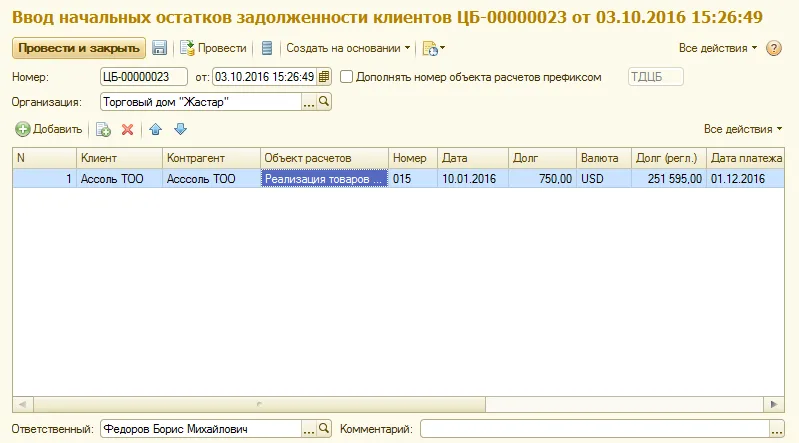The width and height of the screenshot is (799, 443).
Task: Open the reports icon dropdown in the toolbar
Action: (x=434, y=48)
